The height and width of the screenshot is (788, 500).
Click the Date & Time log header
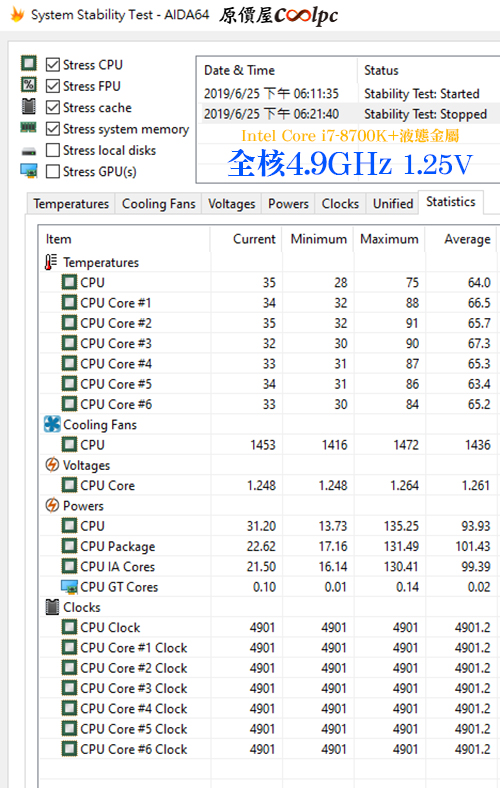[x=277, y=70]
